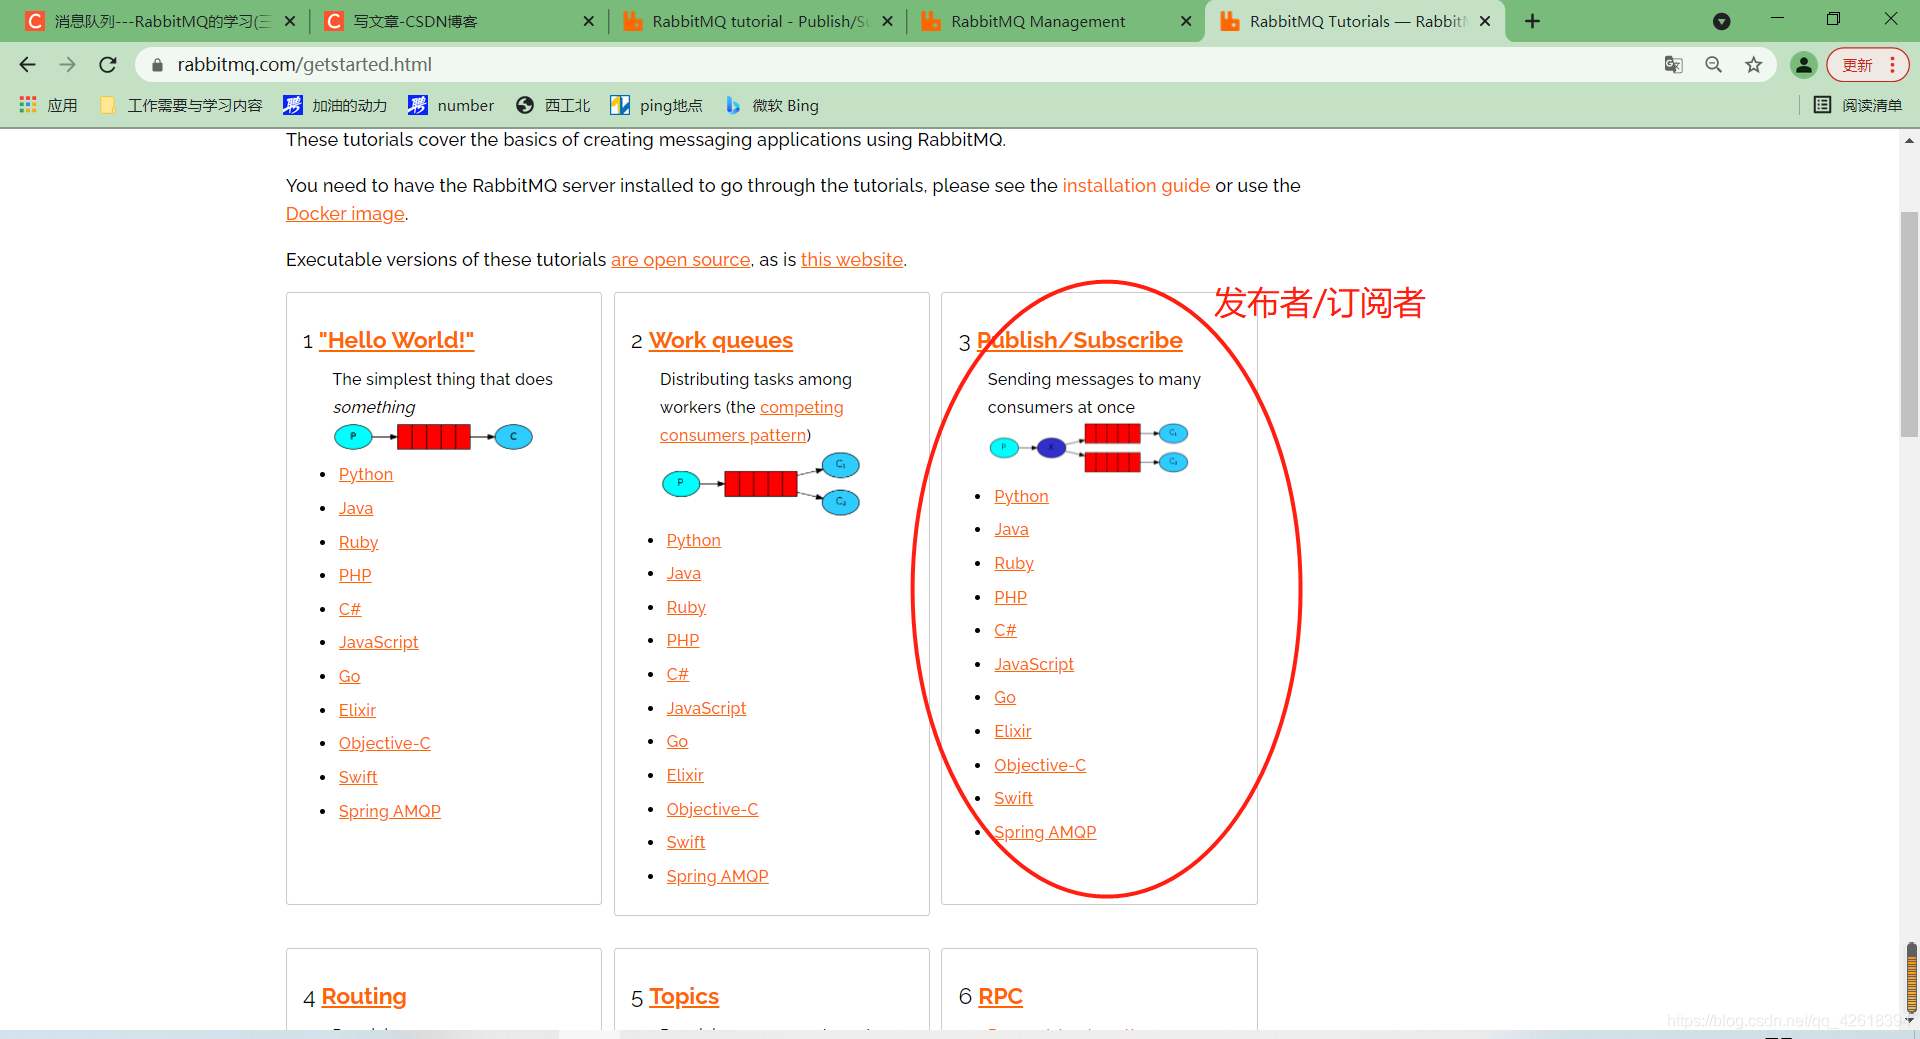Viewport: 1920px width, 1039px height.
Task: View site security lock information
Action: (157, 65)
